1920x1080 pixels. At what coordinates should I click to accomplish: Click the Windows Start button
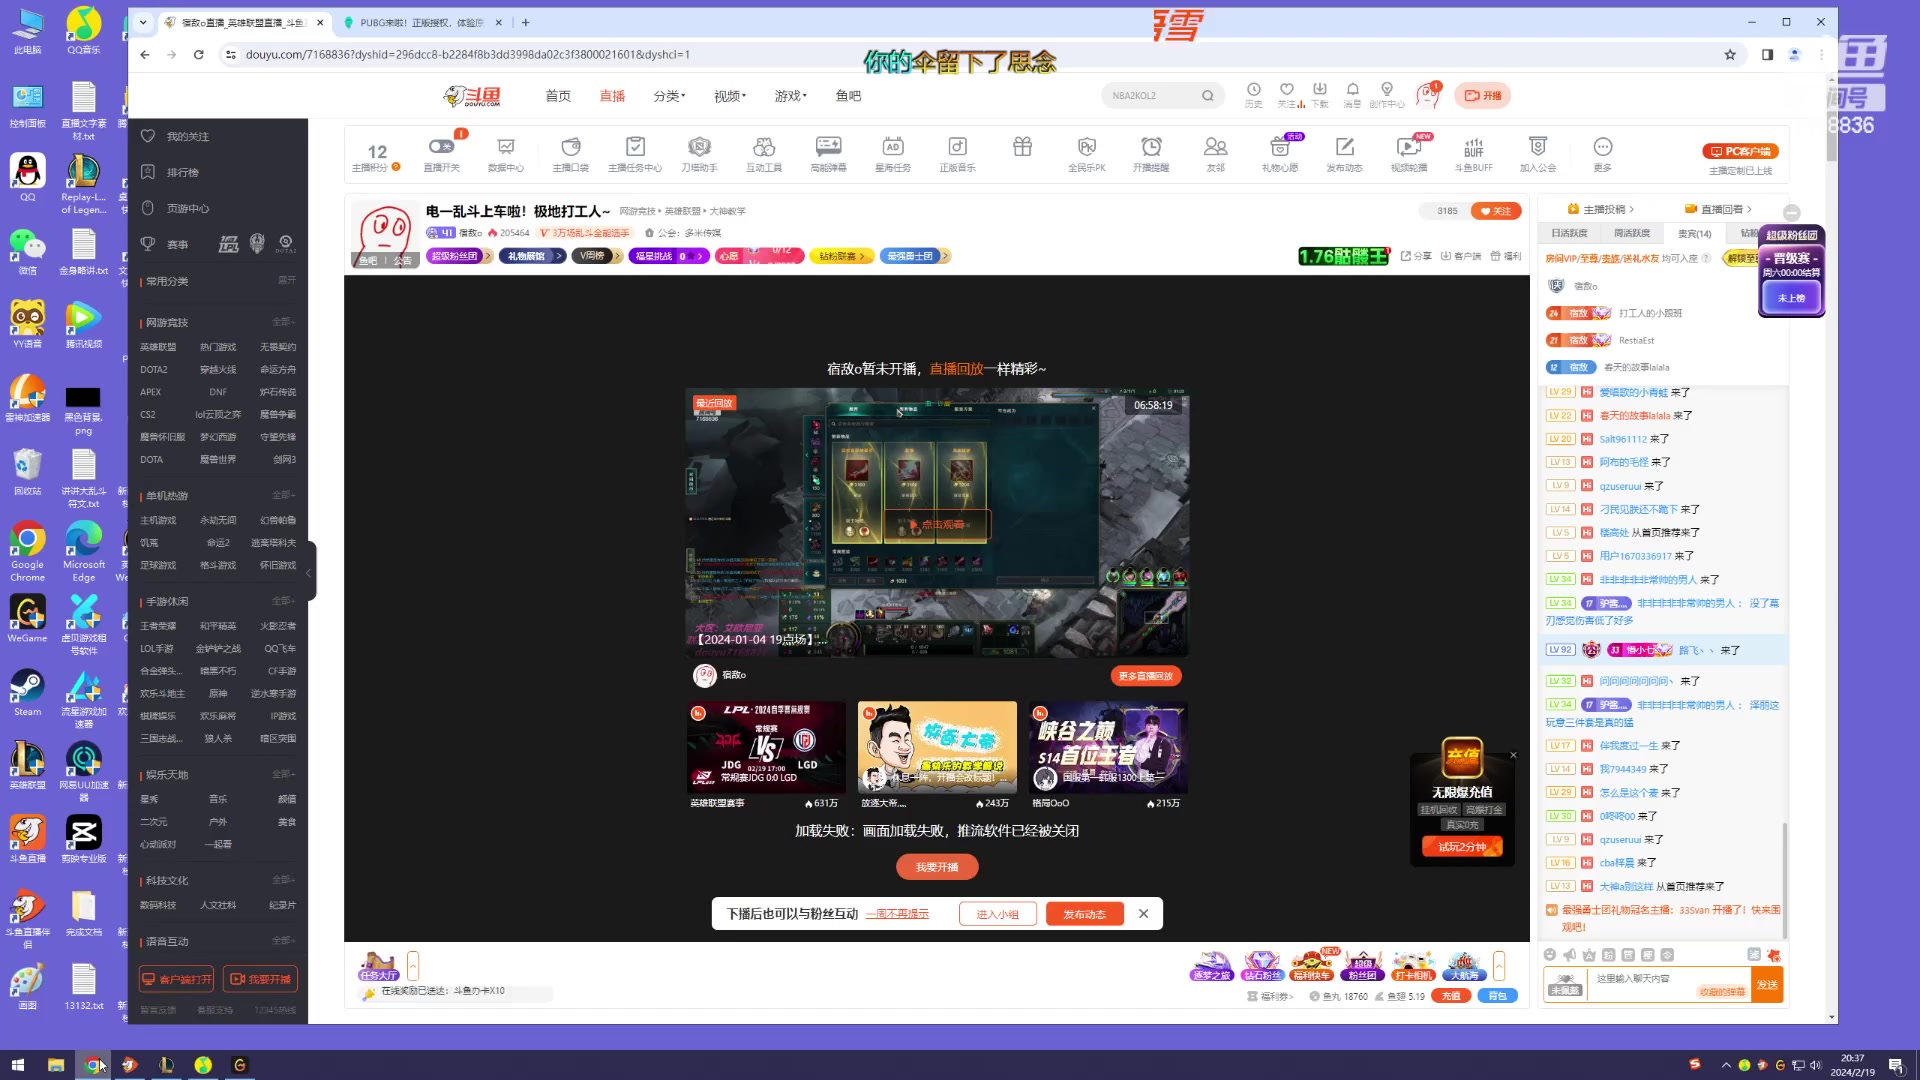[x=17, y=1065]
